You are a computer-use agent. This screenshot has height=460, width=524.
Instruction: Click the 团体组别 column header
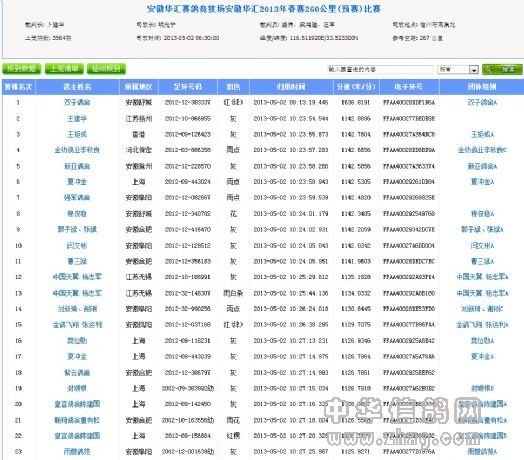tap(482, 87)
